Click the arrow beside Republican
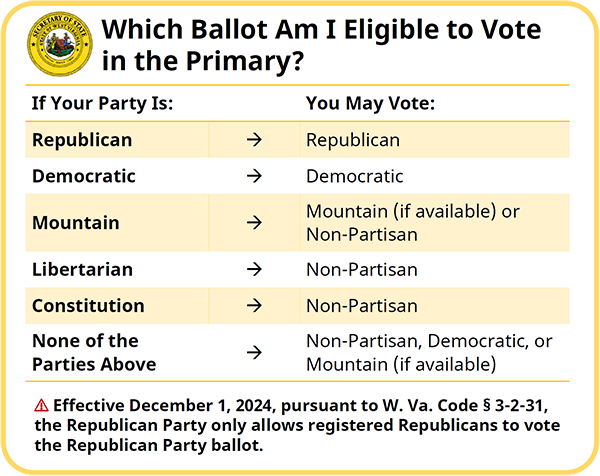Viewport: 600px width, 476px height. (x=254, y=140)
